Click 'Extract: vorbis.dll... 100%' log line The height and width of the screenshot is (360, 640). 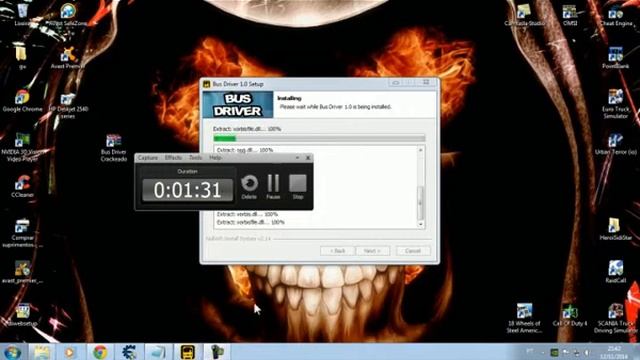[x=247, y=214]
